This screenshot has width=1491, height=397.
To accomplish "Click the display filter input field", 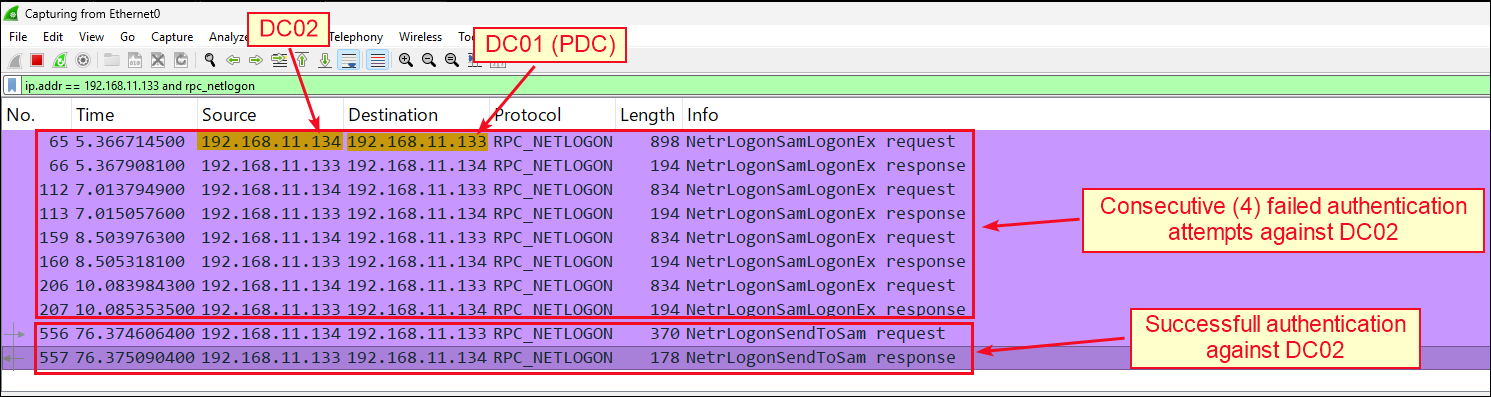I will click(x=755, y=85).
